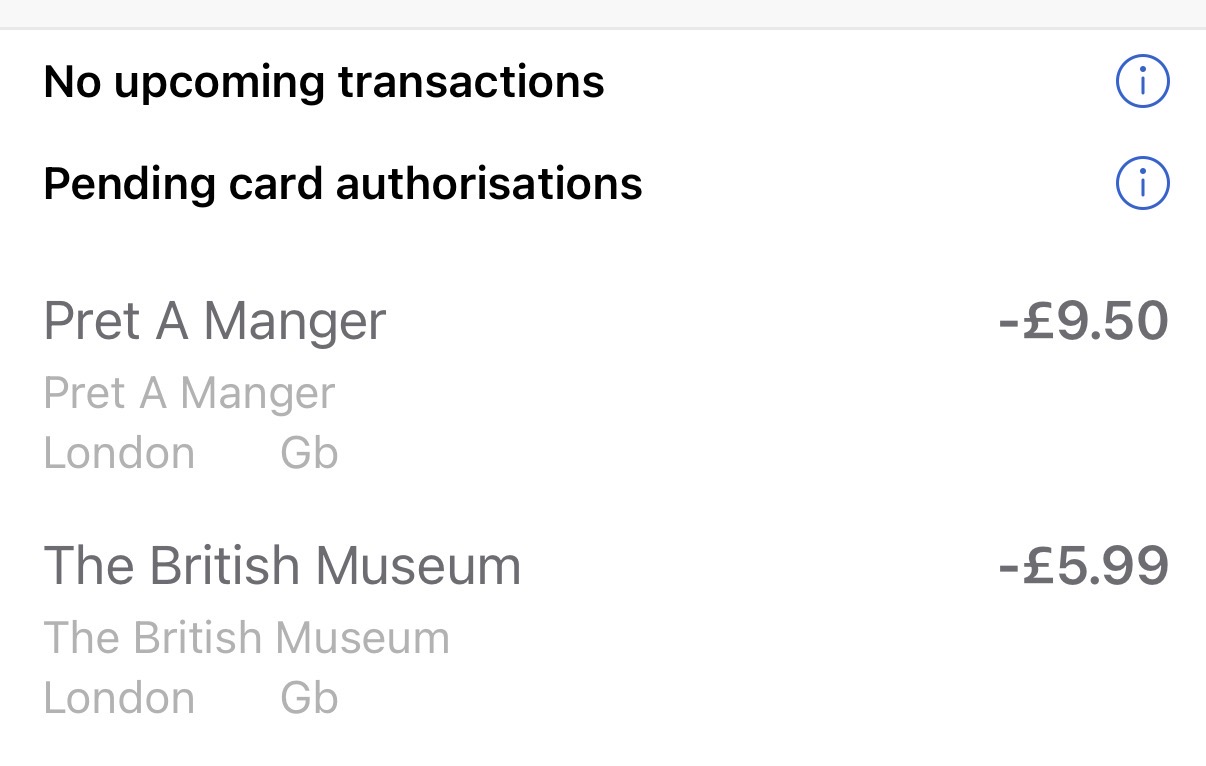Tap the word Manger in the dark transaction title
The height and width of the screenshot is (766, 1206).
click(294, 322)
